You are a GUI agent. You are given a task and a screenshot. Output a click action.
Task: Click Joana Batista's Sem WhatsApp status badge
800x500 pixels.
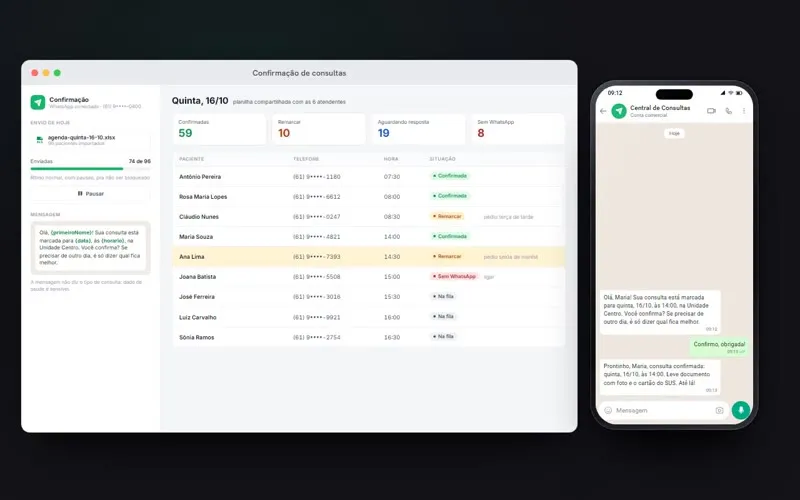click(454, 277)
